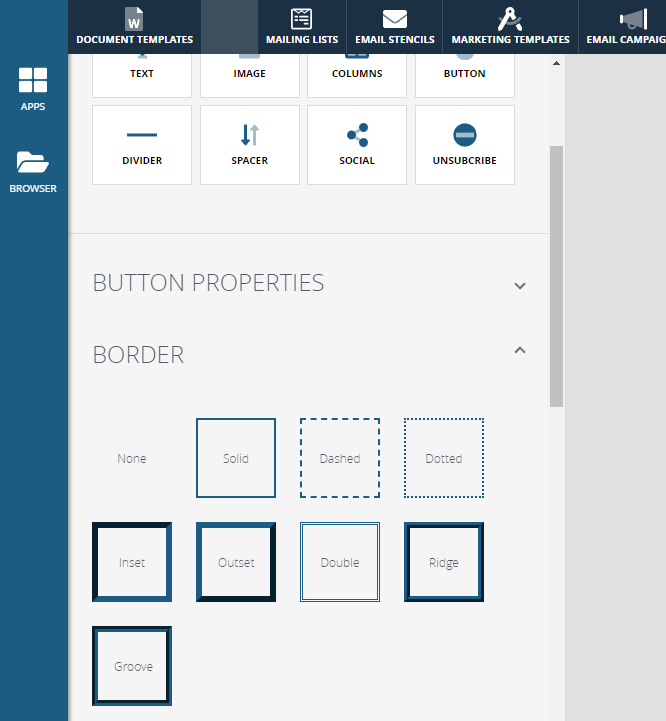Open the Email Stencils tab
Screen dimensions: 666x721
click(x=395, y=27)
